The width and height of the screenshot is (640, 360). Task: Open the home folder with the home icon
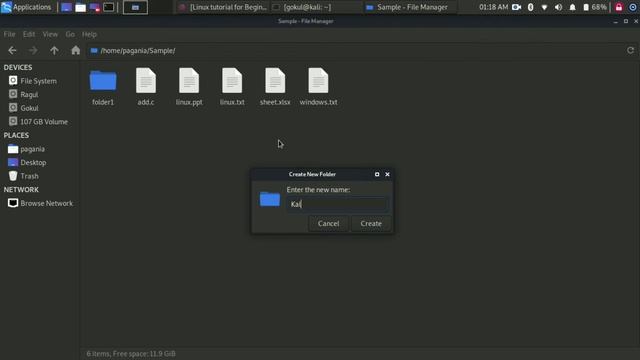tap(76, 51)
